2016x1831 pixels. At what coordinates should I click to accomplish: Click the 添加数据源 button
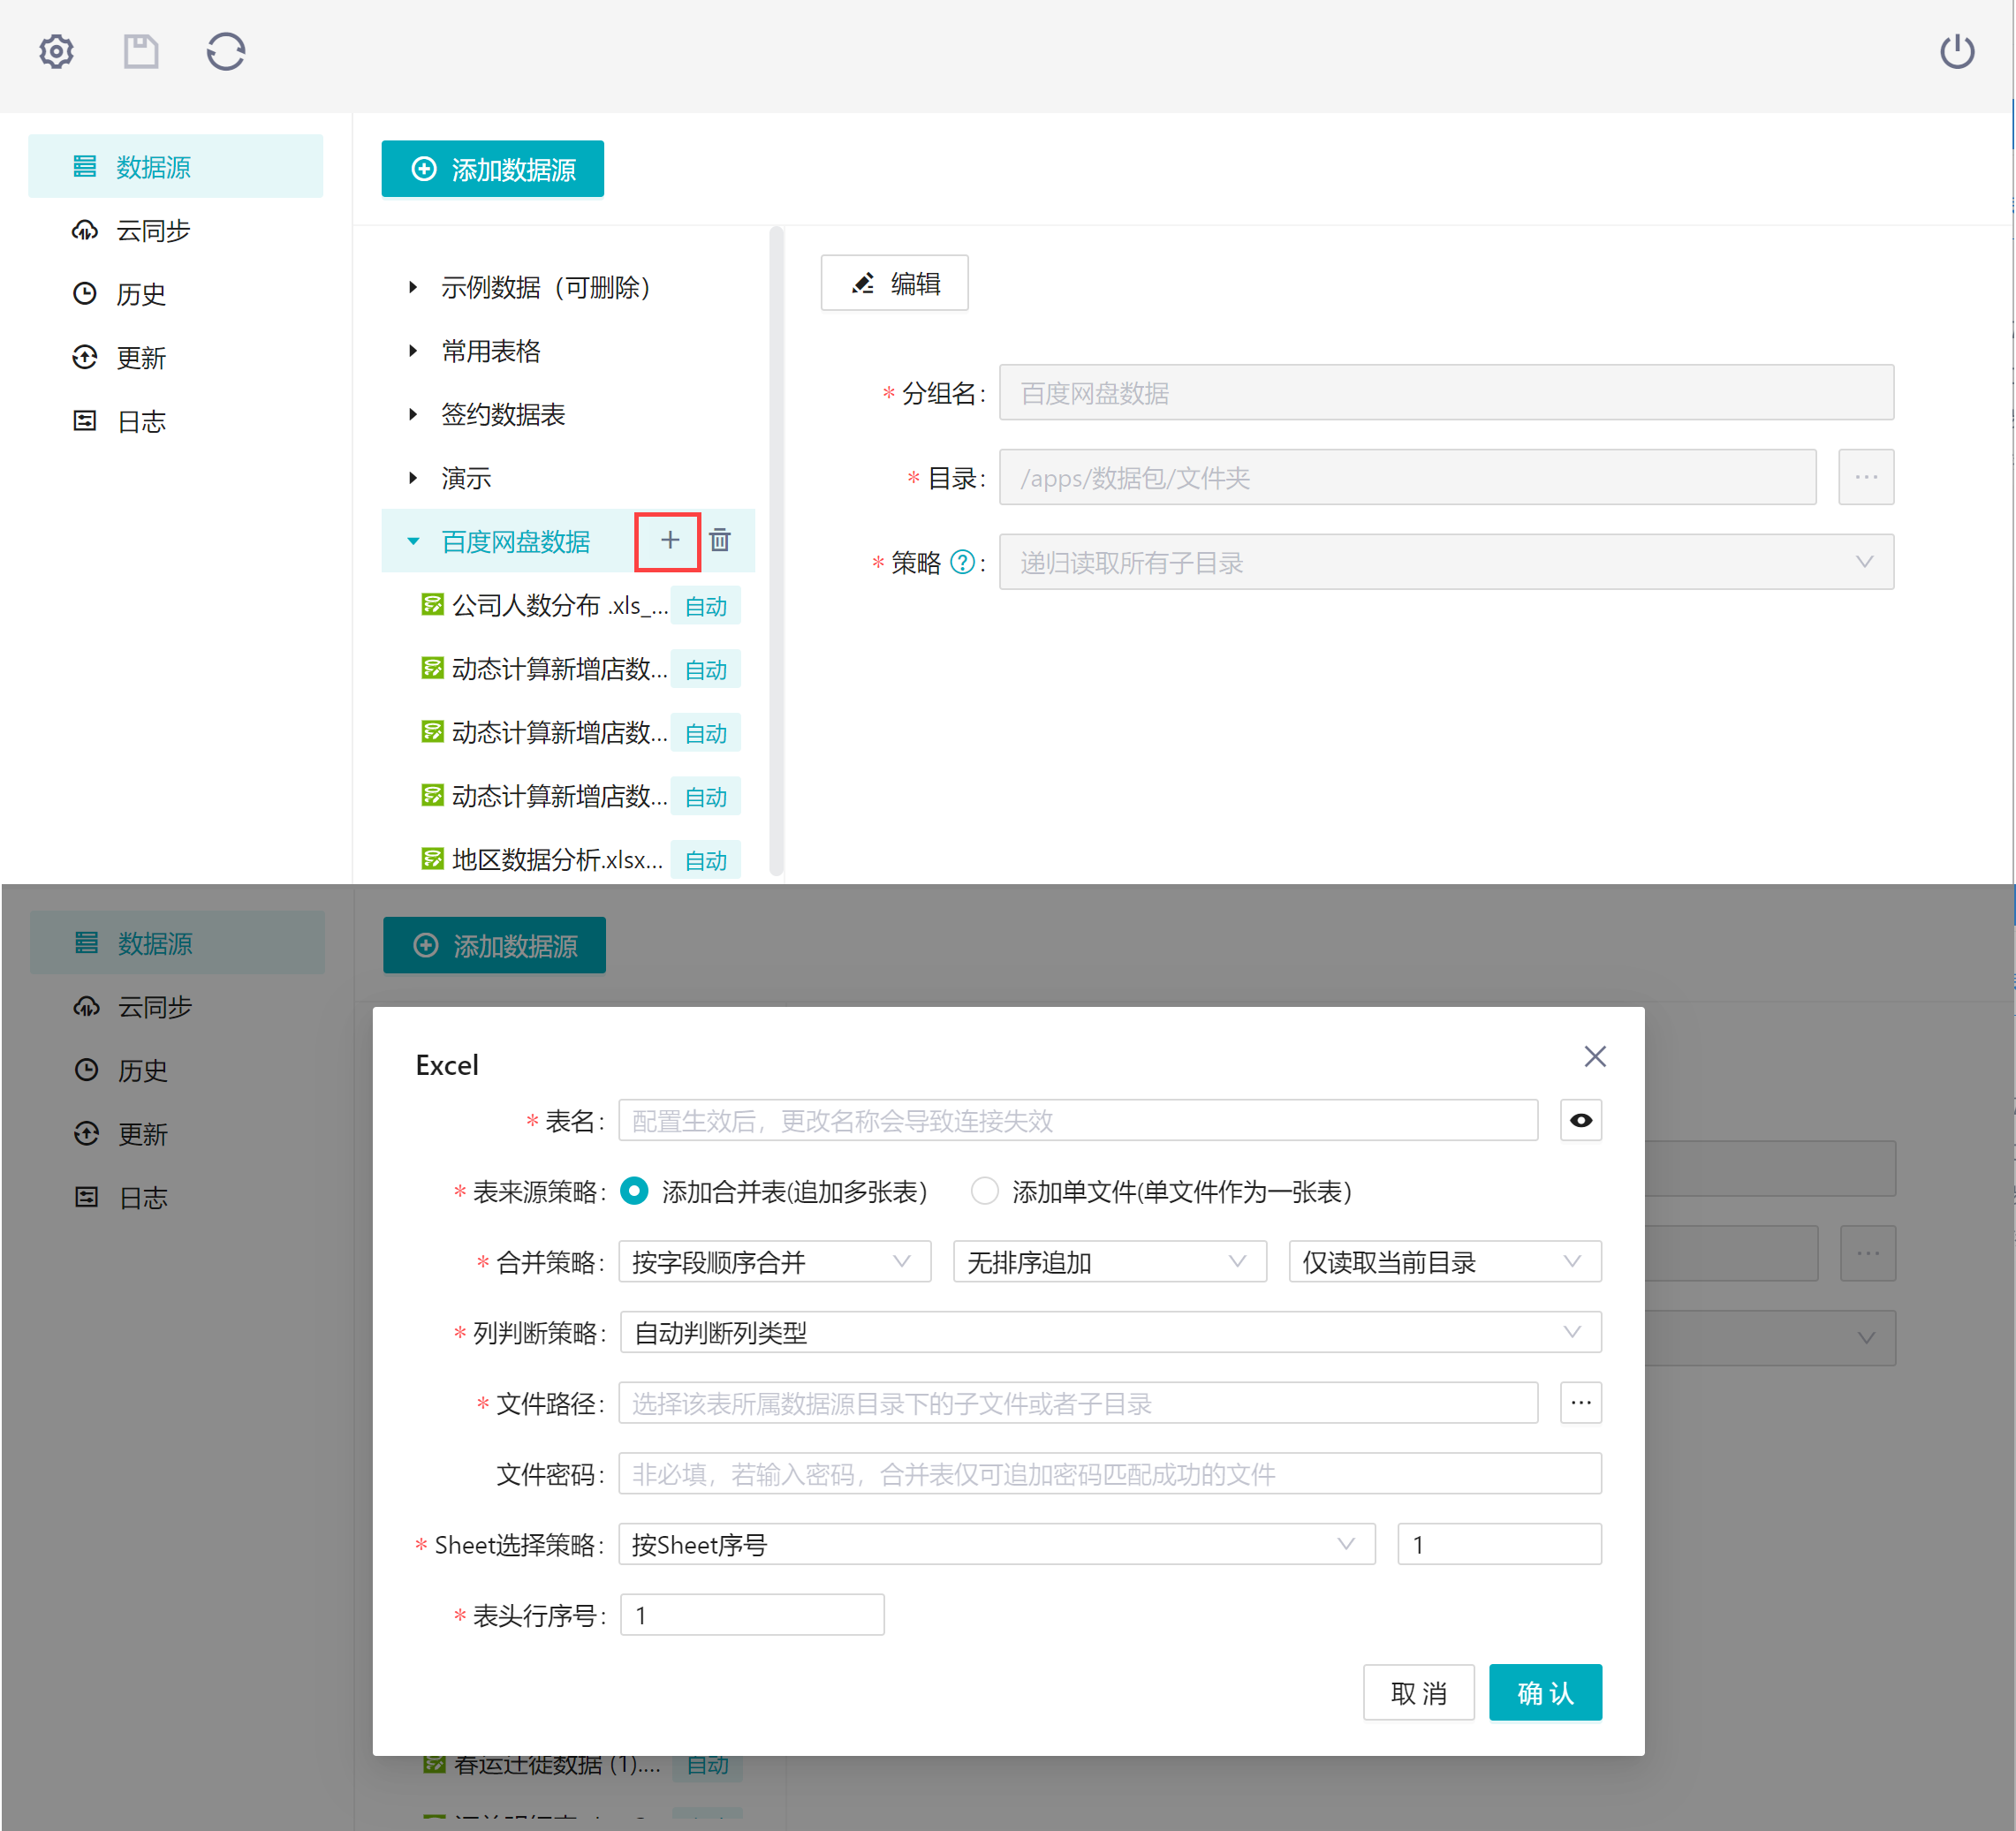[492, 169]
